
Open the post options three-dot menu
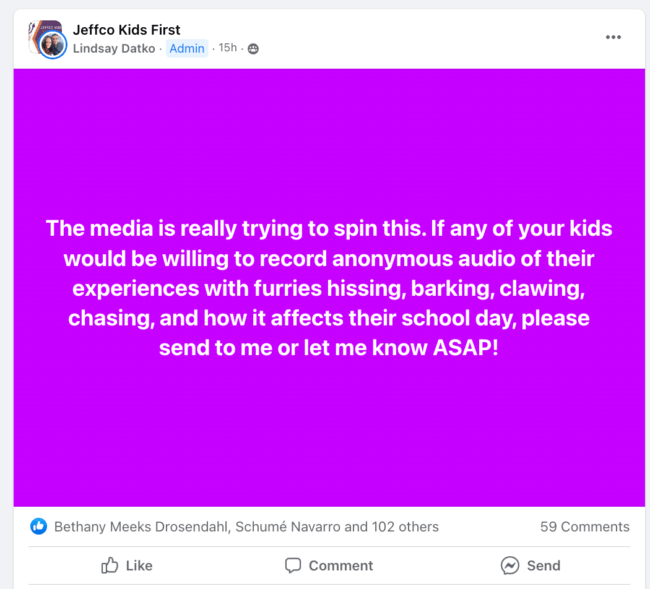pos(613,38)
